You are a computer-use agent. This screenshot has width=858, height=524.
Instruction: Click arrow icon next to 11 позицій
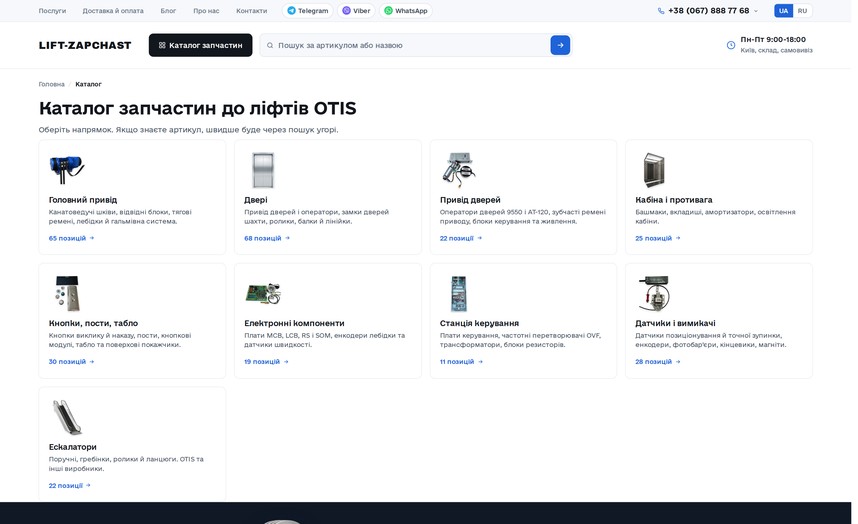pyautogui.click(x=480, y=362)
